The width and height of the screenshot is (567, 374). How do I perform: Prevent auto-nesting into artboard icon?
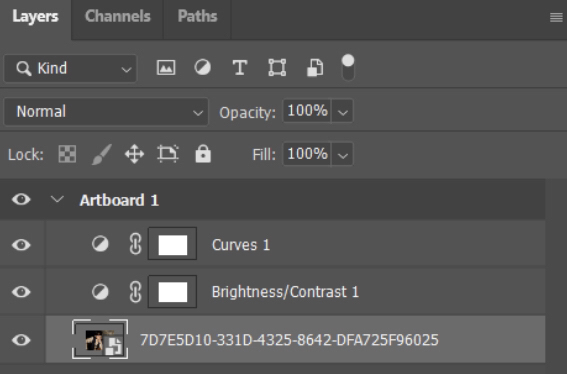[x=168, y=154]
